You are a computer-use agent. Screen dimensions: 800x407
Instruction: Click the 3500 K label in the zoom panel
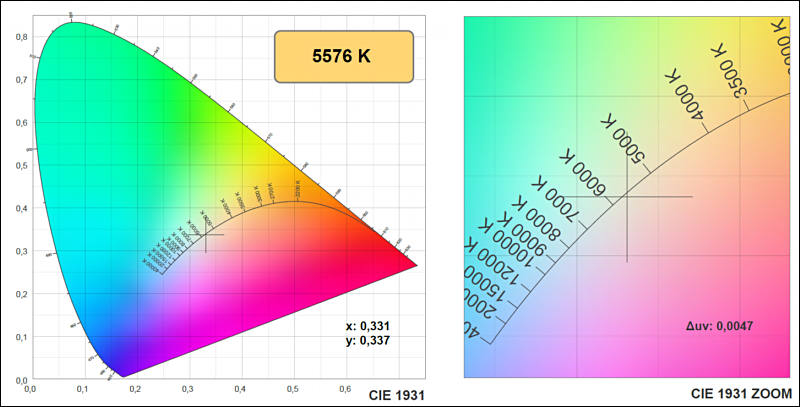click(x=730, y=71)
